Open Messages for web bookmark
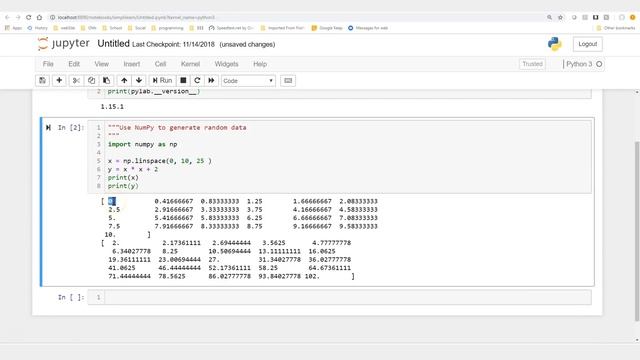The width and height of the screenshot is (640, 360). [368, 28]
